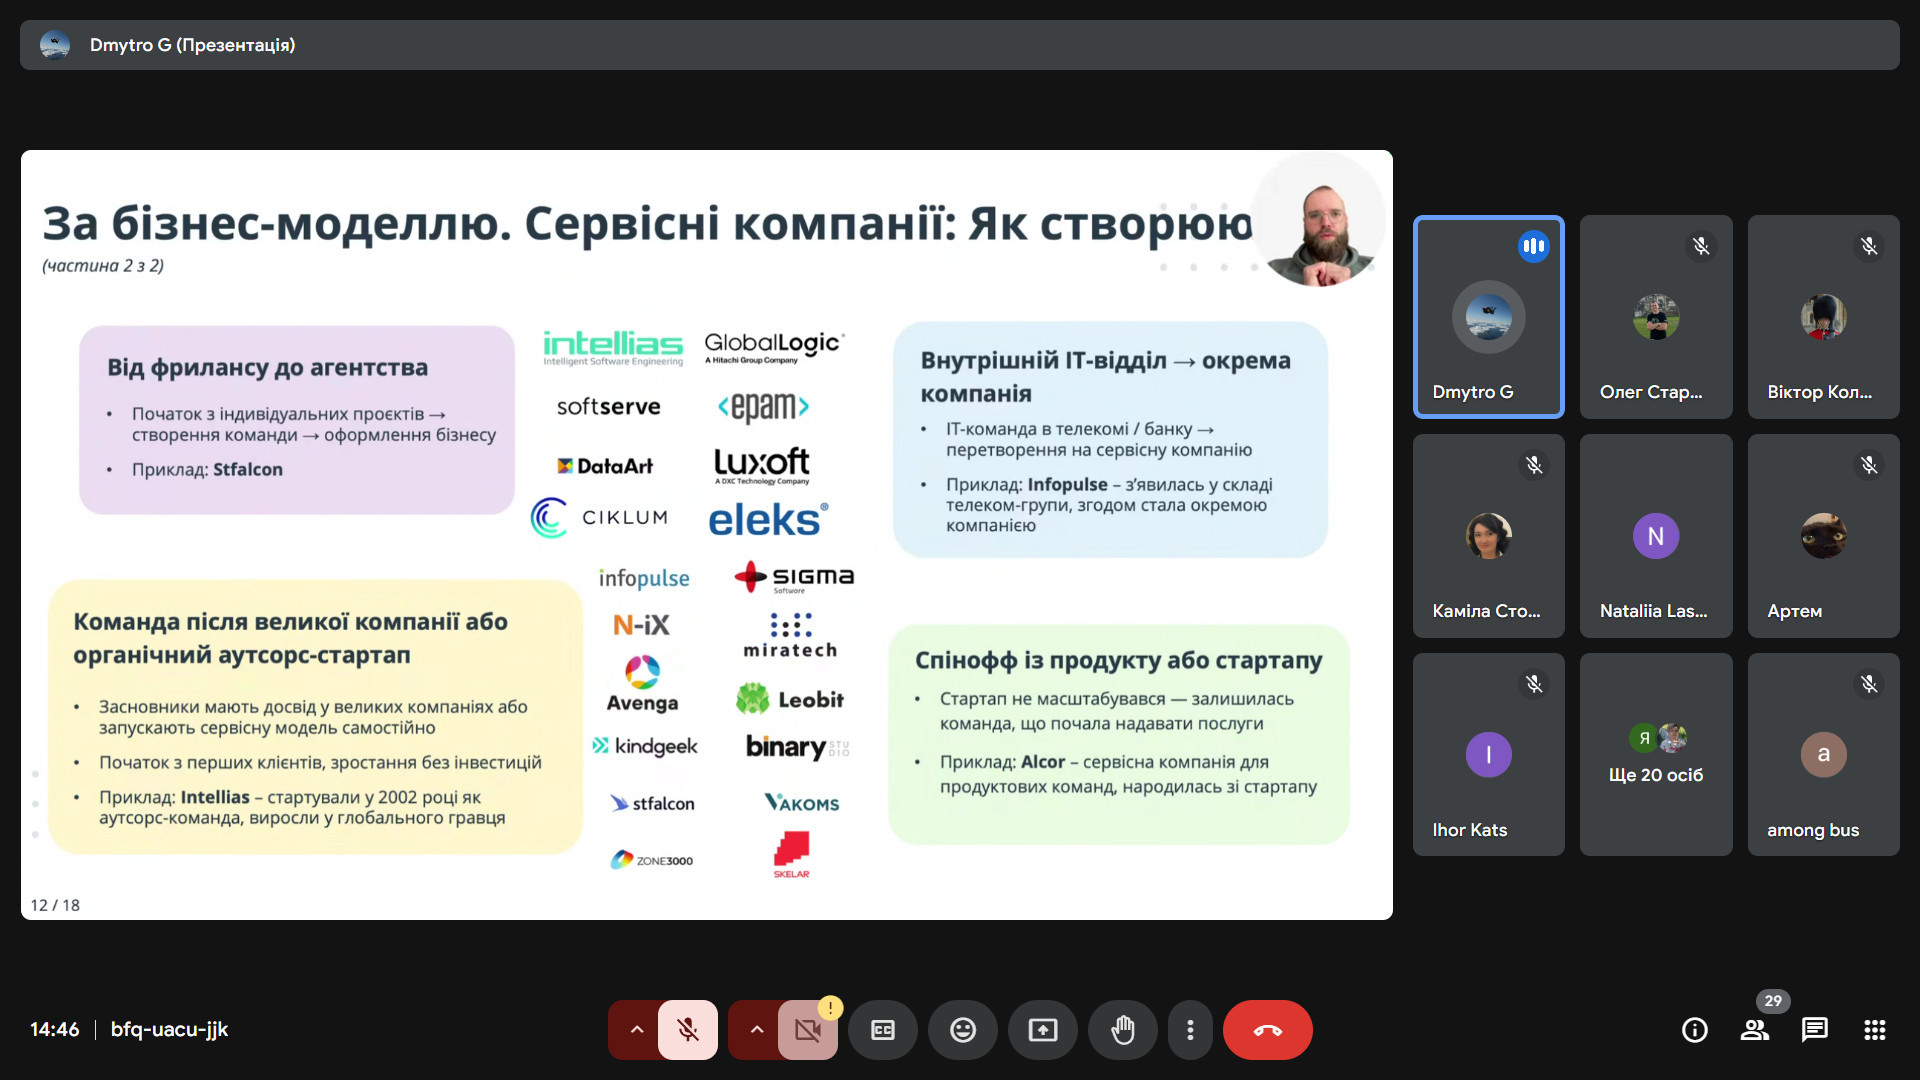Click presenter webcam bubble on the slide
The image size is (1920, 1080).
pos(1320,222)
